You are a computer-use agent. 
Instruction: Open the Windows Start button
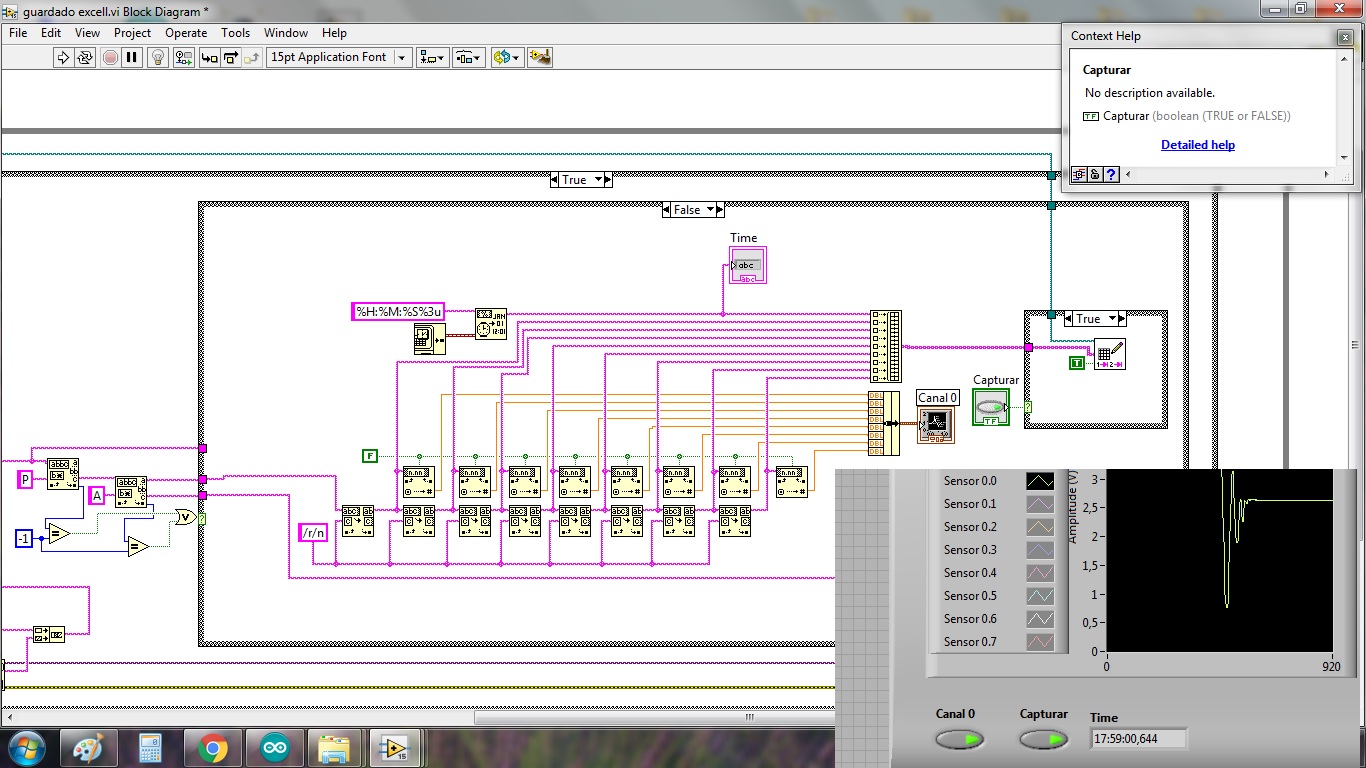pos(25,748)
